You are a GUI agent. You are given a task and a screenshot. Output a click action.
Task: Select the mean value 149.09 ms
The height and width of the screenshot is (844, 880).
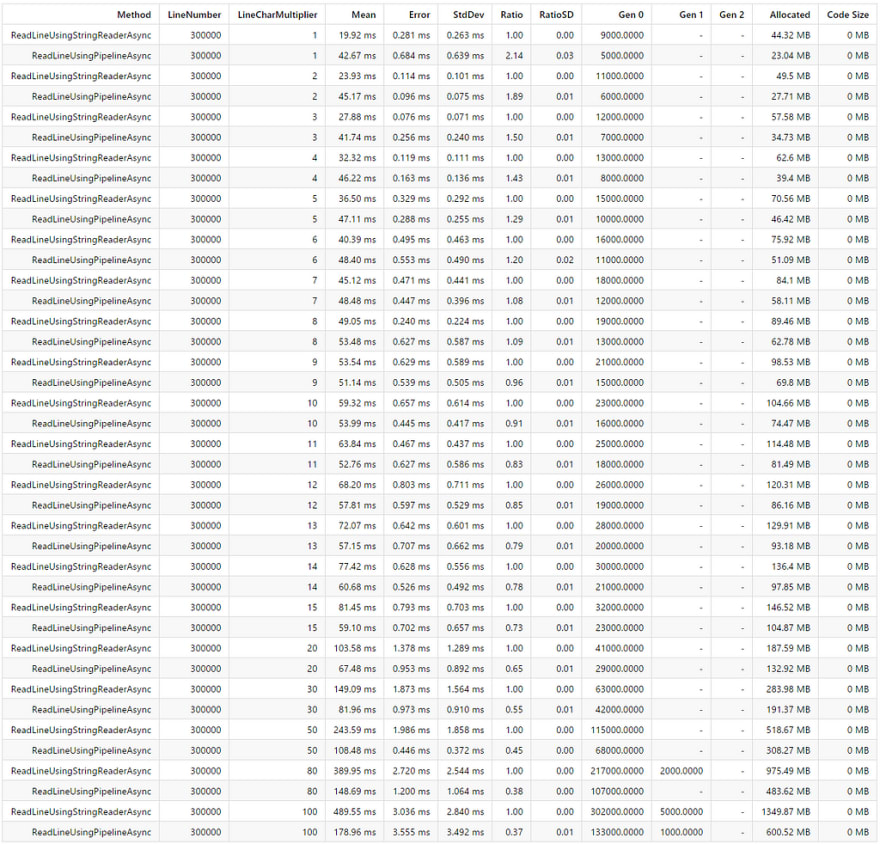[x=355, y=689]
